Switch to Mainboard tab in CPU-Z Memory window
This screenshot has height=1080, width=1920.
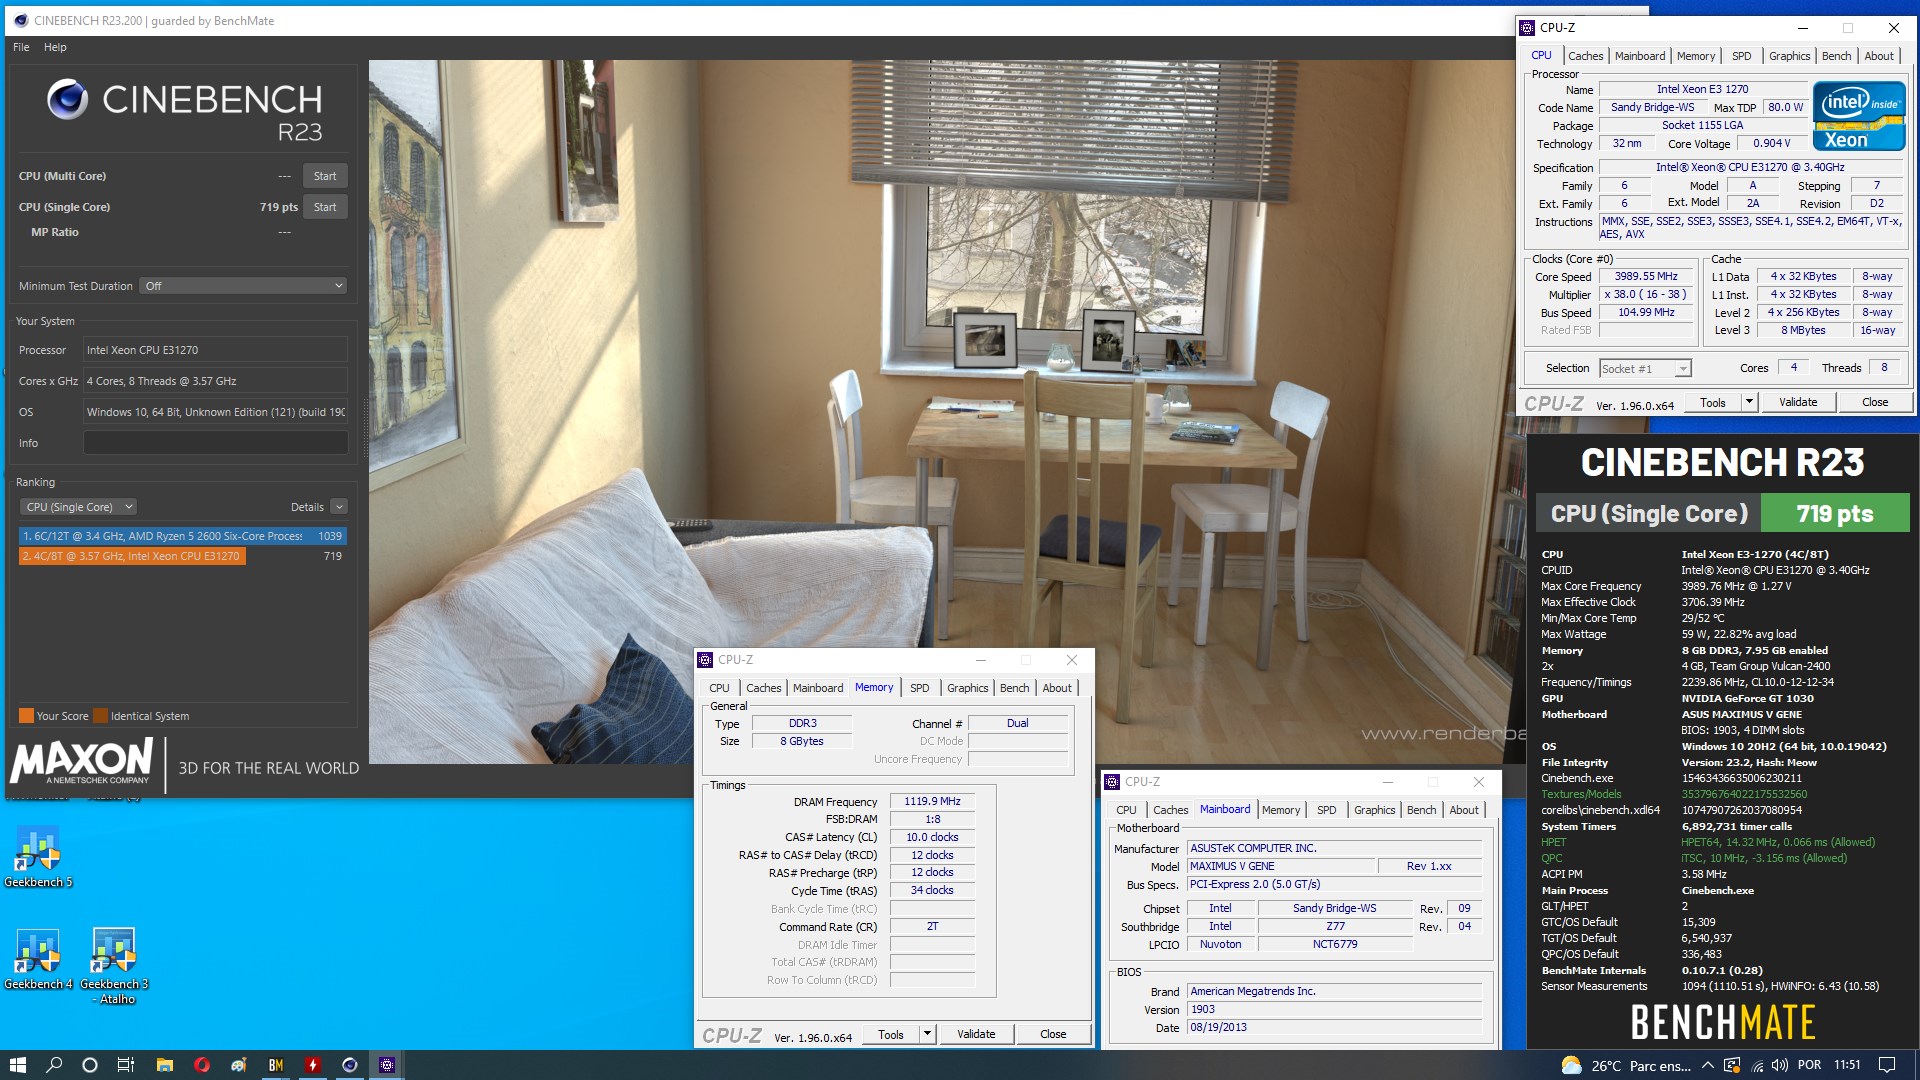[x=817, y=688]
